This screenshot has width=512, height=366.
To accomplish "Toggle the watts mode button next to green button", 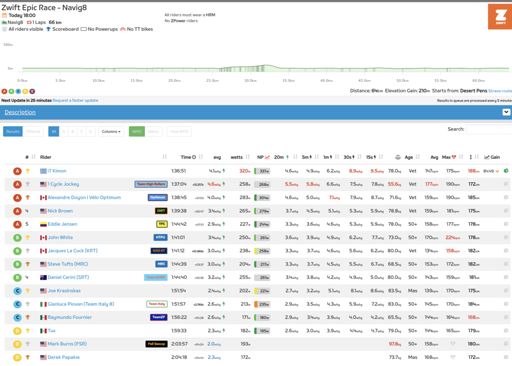I will coord(153,131).
